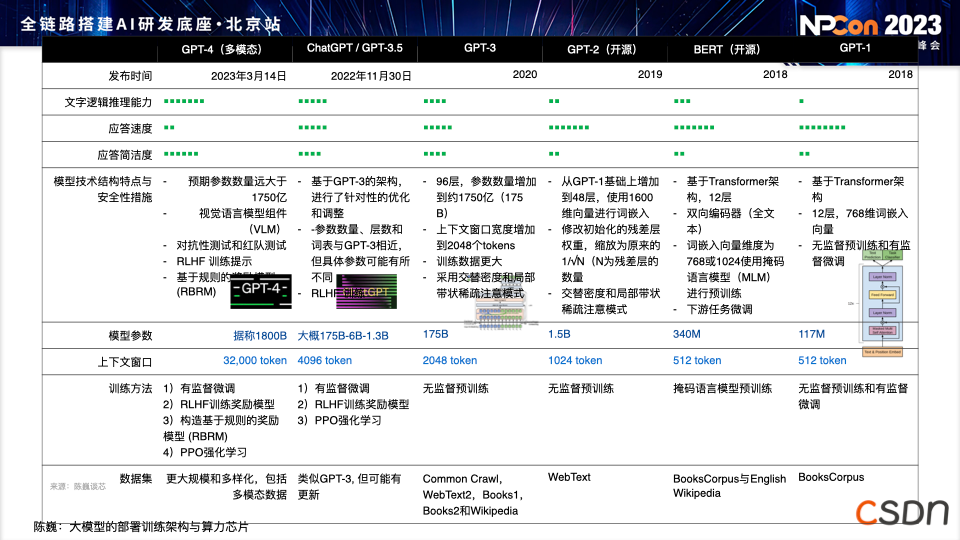
Task: Click the 大概175B-6B-1.3B parameter text
Action: point(343,335)
